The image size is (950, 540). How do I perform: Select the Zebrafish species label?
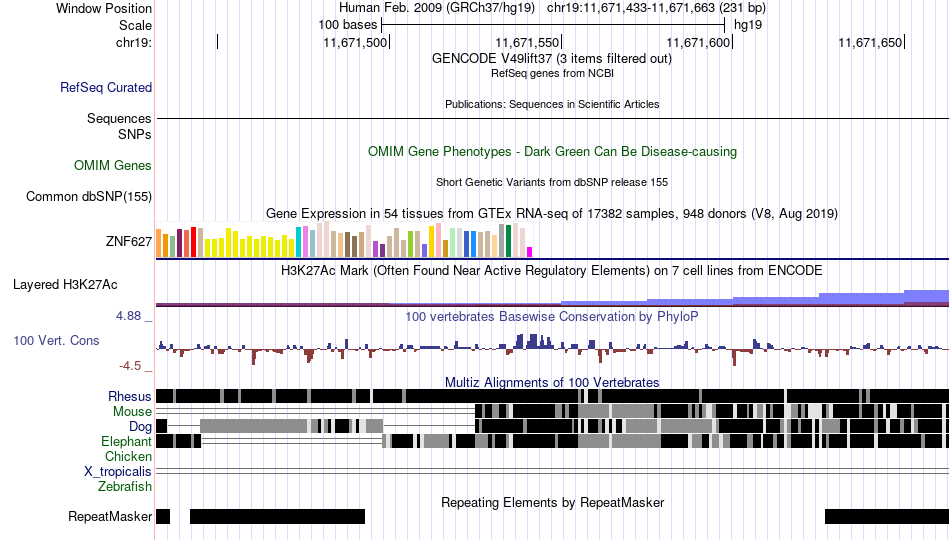(125, 487)
